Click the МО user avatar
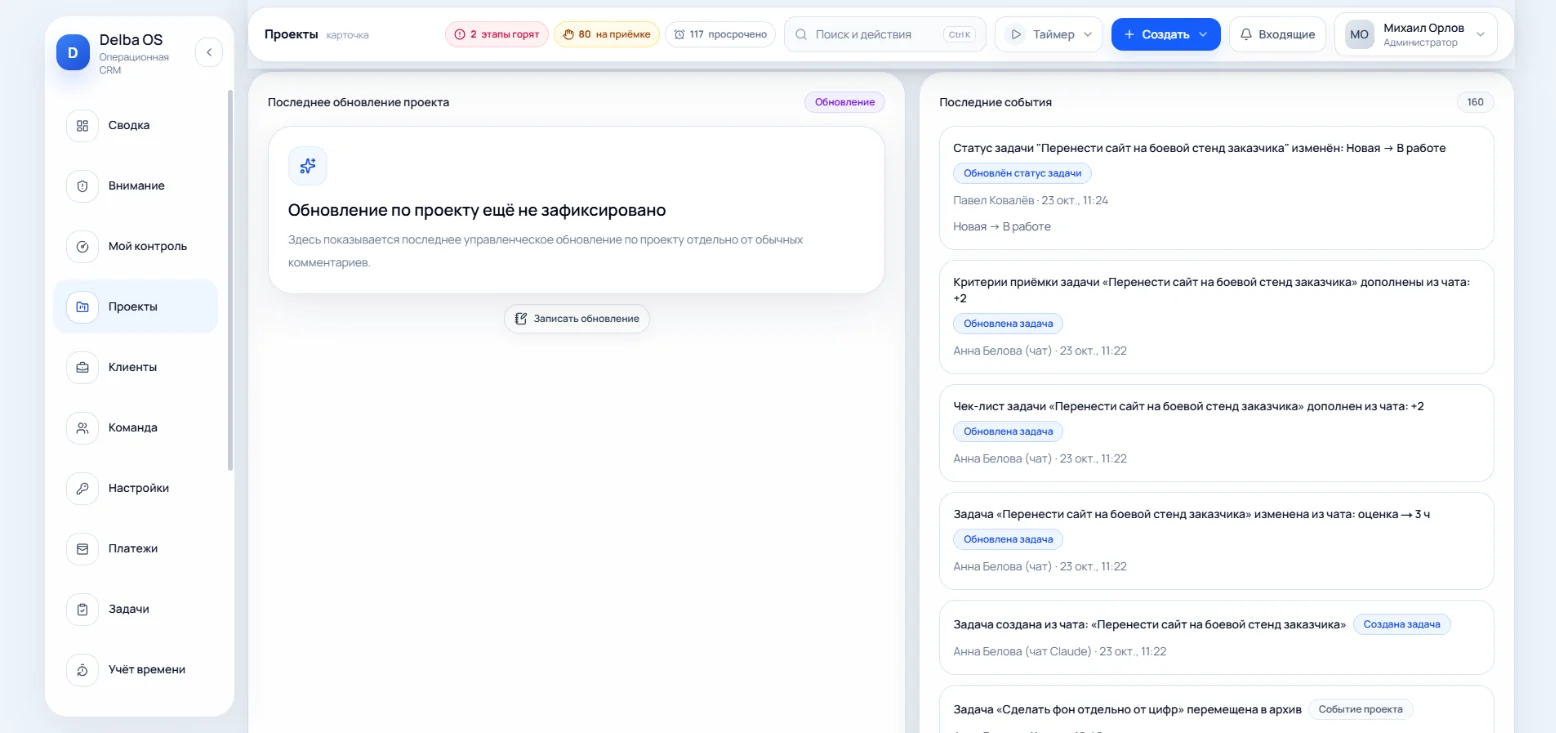The width and height of the screenshot is (1556, 733). pos(1360,34)
